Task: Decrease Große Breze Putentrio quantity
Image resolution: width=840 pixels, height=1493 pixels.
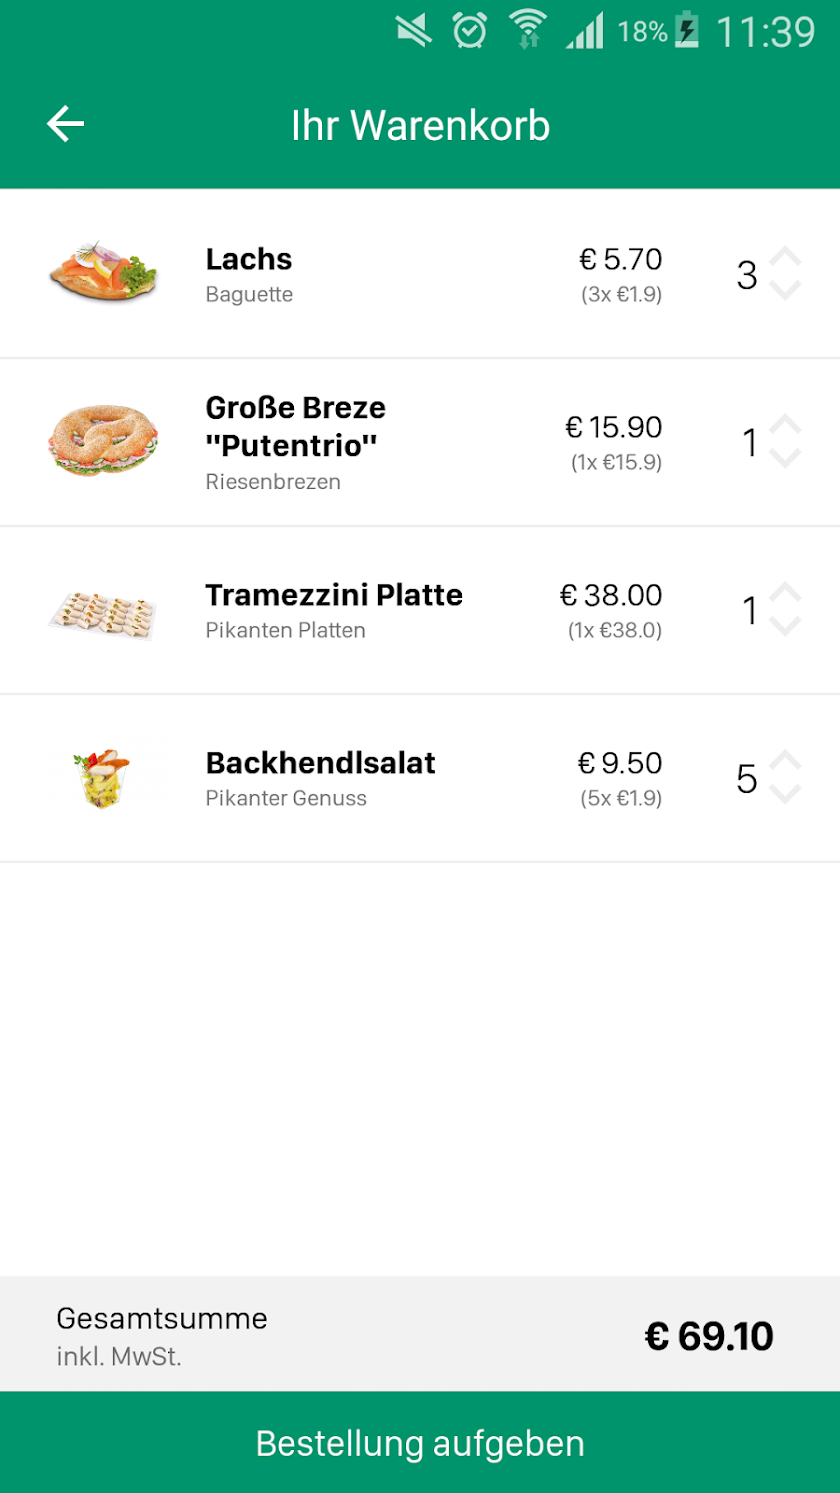Action: pyautogui.click(x=786, y=459)
